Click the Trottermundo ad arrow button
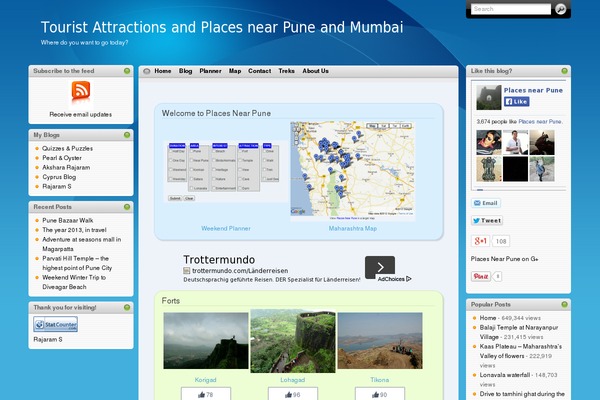 [380, 267]
